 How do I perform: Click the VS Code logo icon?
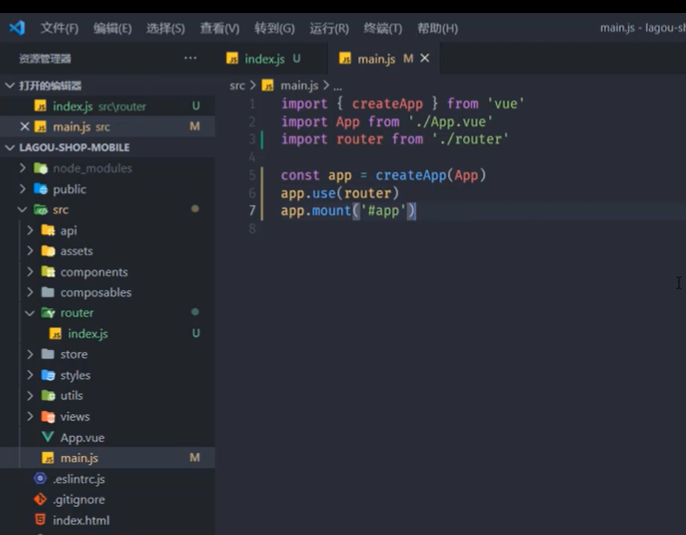pyautogui.click(x=17, y=28)
